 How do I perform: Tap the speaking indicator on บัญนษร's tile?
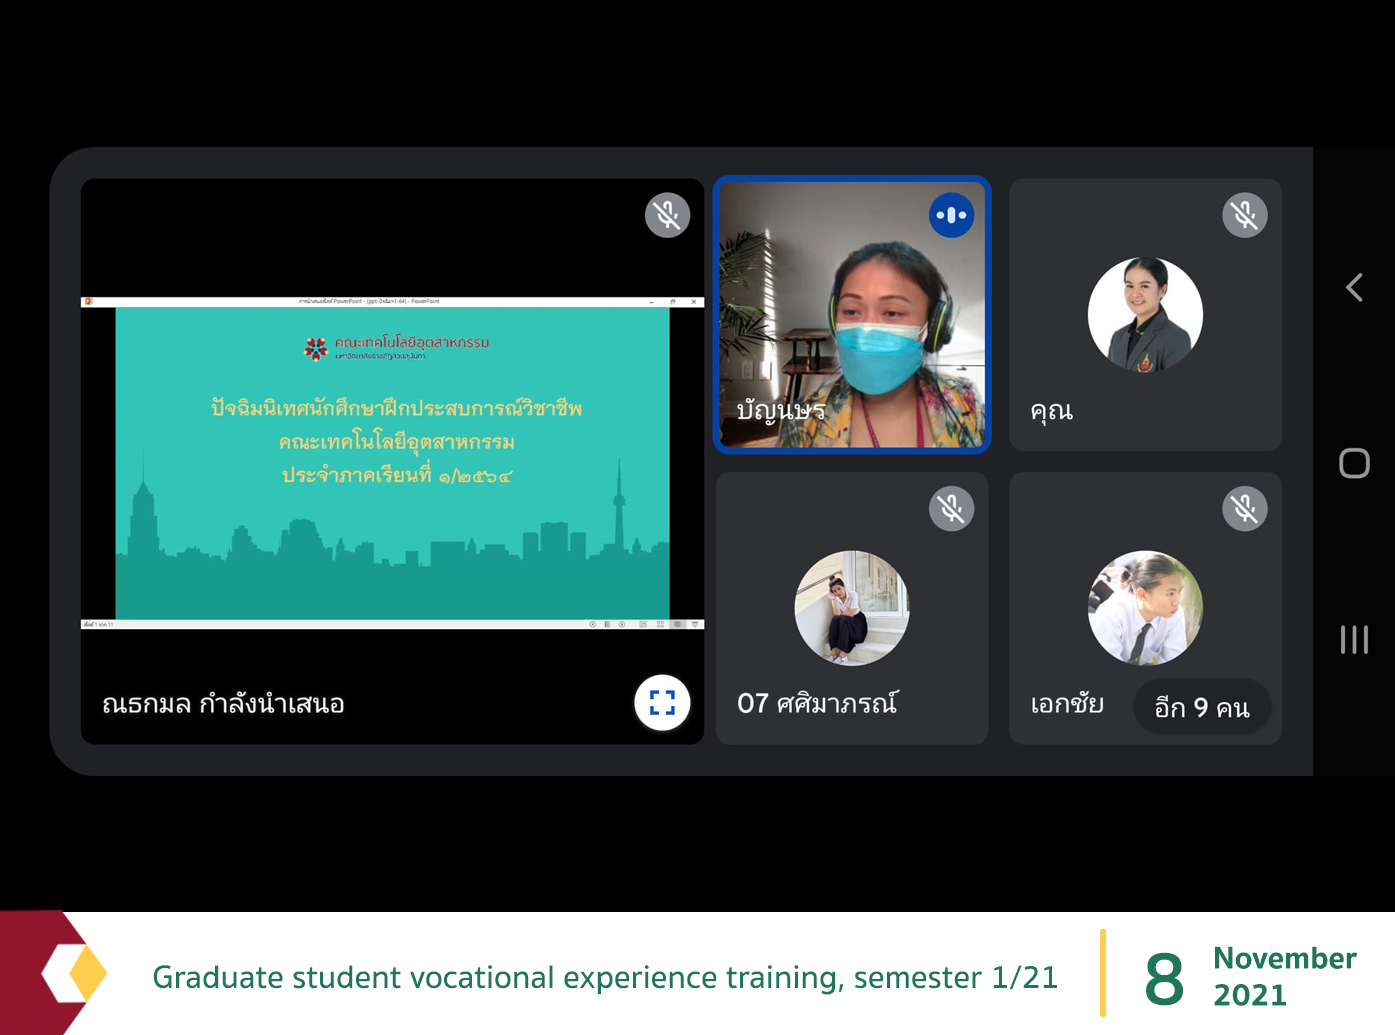(x=951, y=215)
